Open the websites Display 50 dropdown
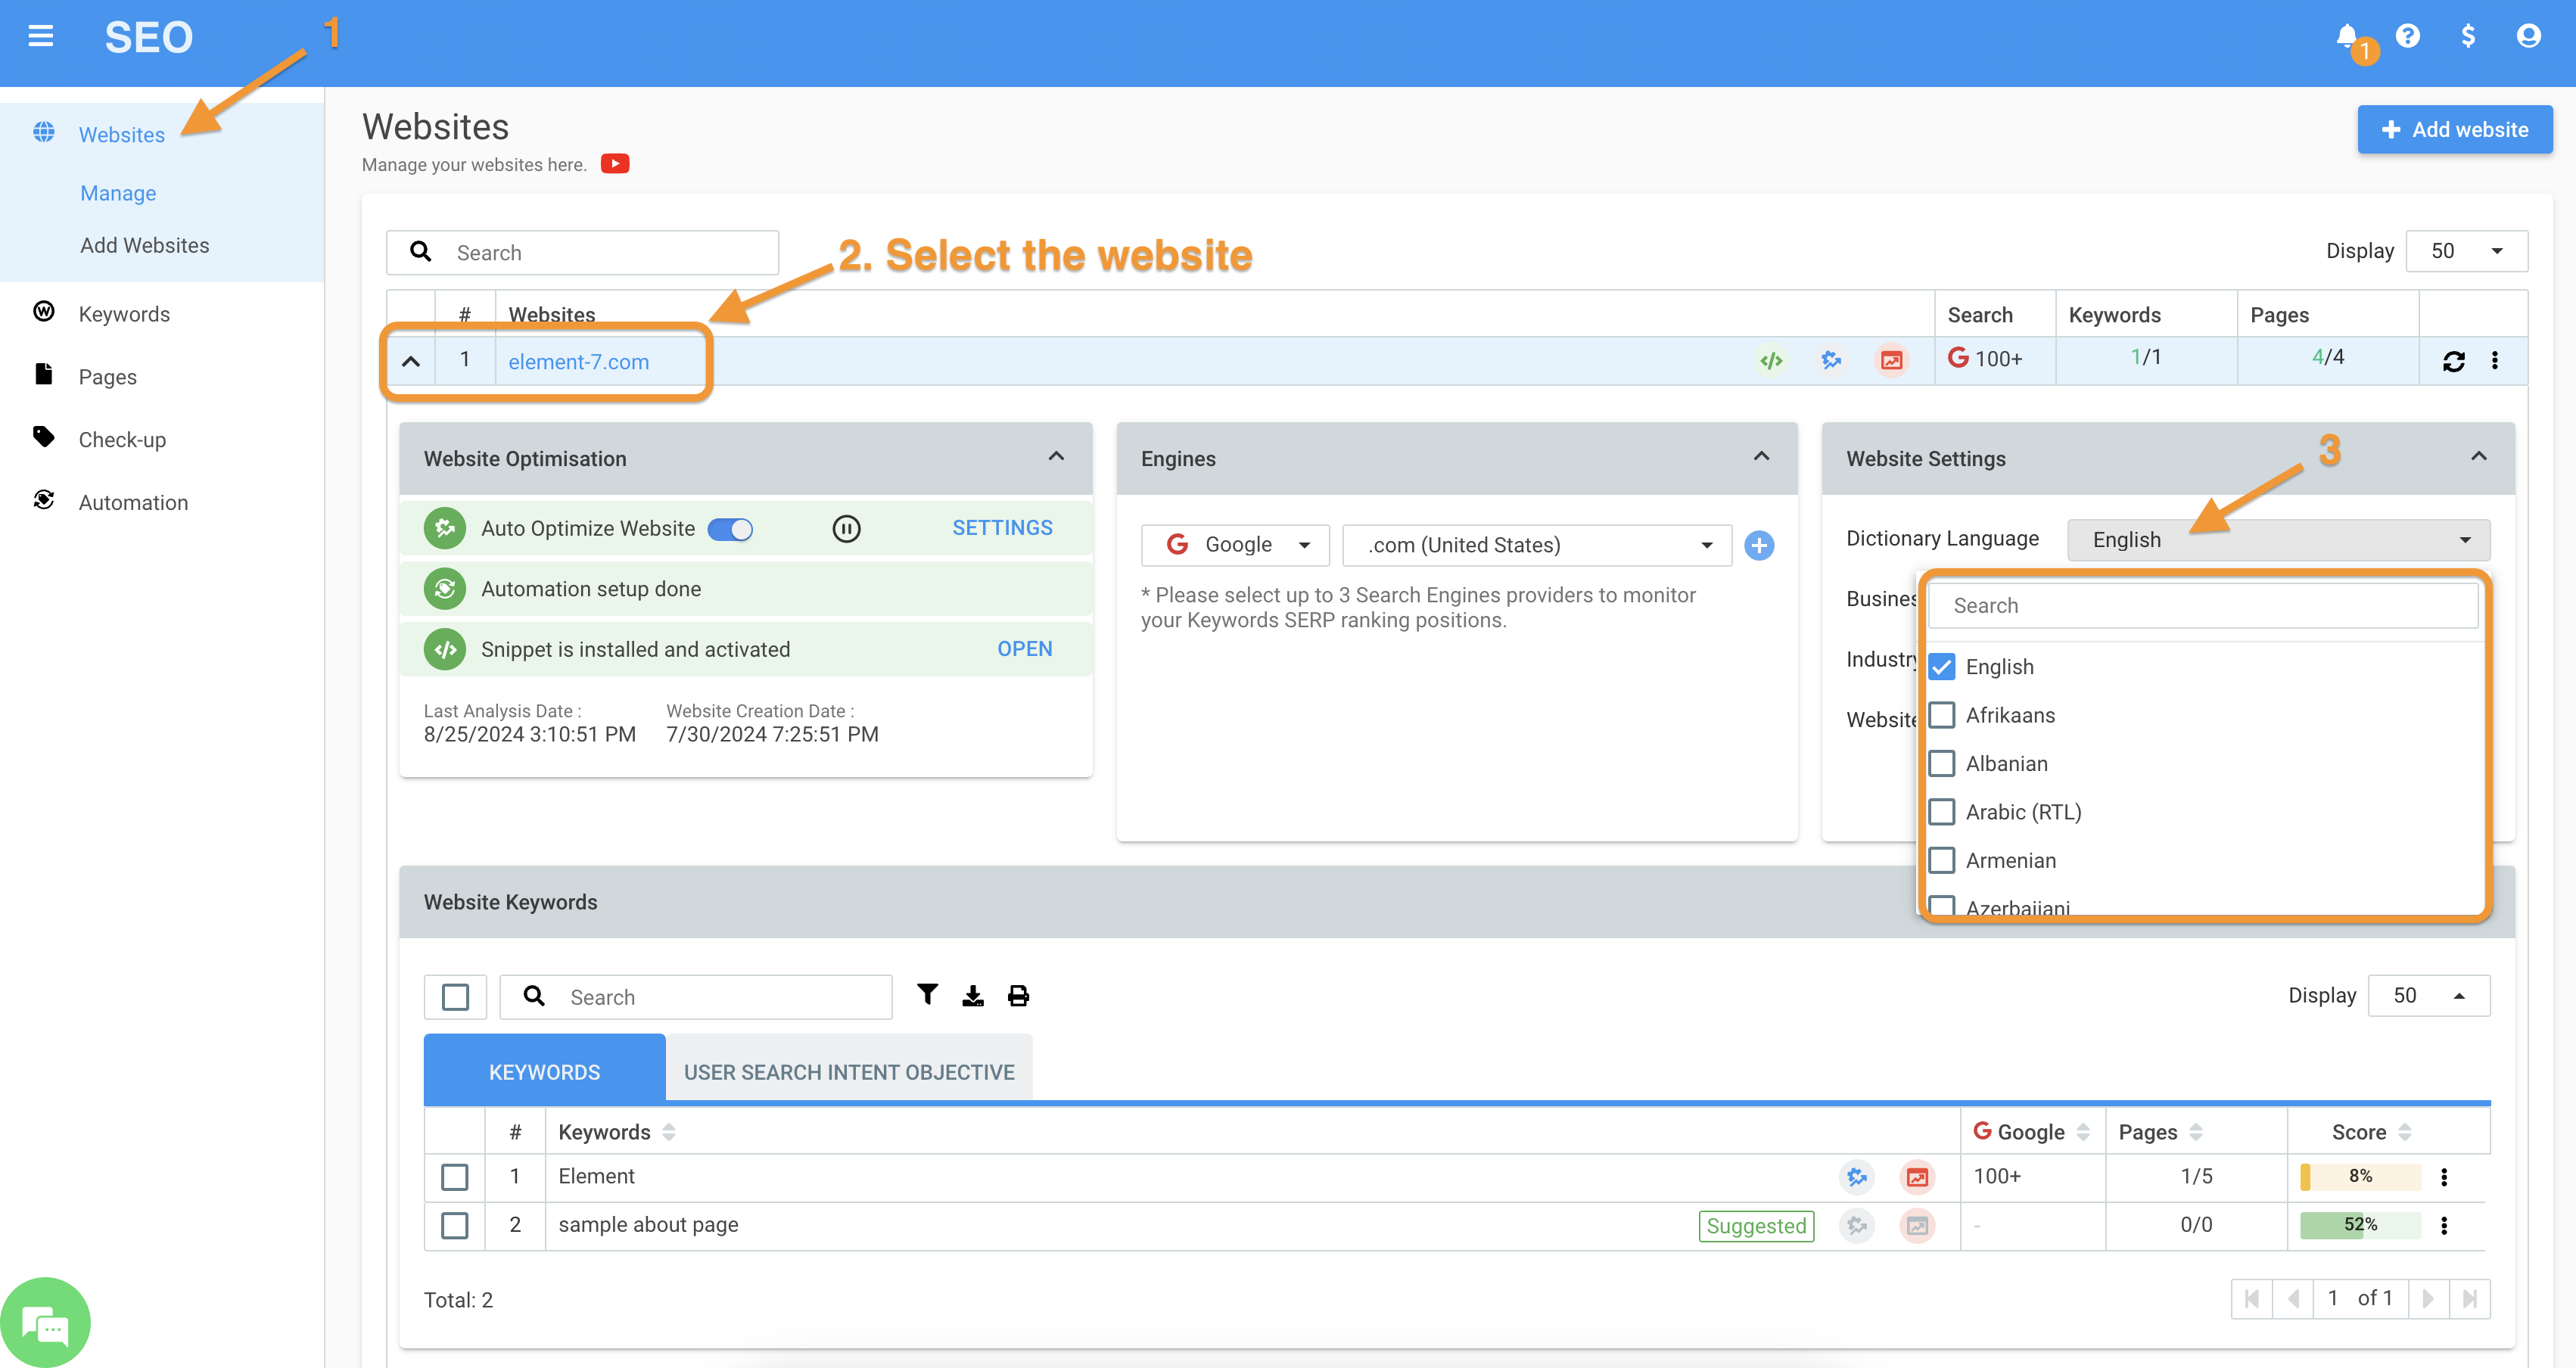2576x1368 pixels. coord(2467,251)
